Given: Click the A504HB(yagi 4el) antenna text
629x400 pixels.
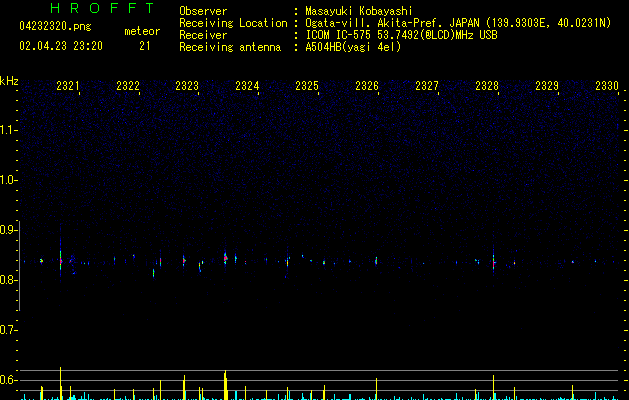Looking at the screenshot, I should click(x=353, y=47).
